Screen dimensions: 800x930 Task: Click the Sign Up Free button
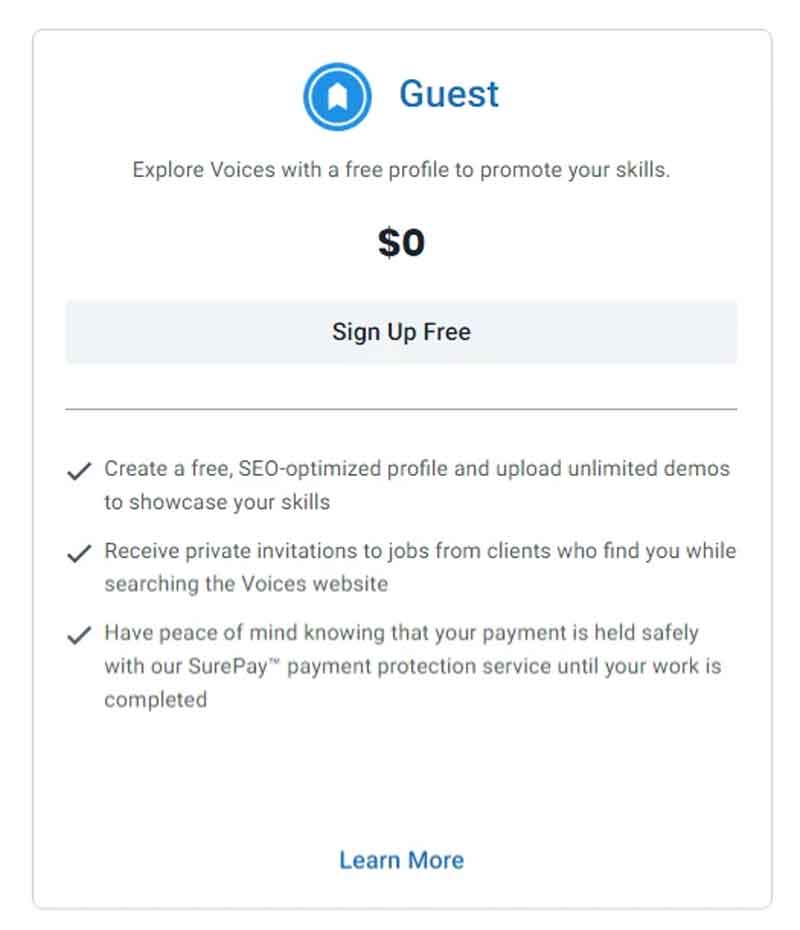coord(401,332)
